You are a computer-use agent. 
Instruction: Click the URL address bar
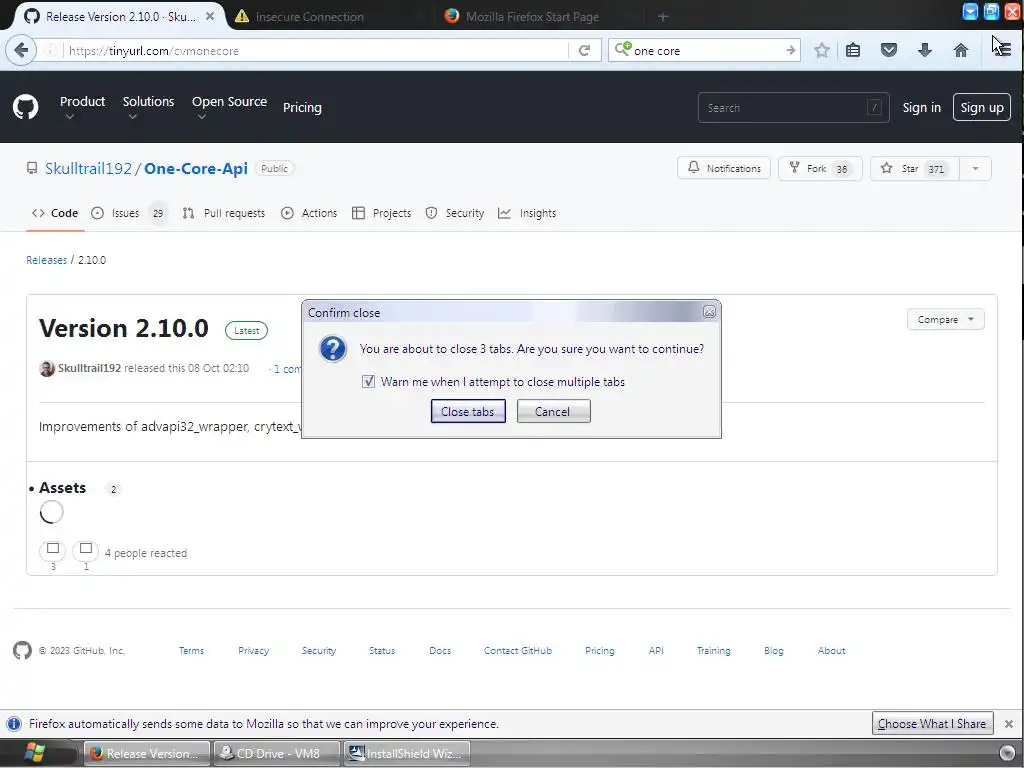316,50
